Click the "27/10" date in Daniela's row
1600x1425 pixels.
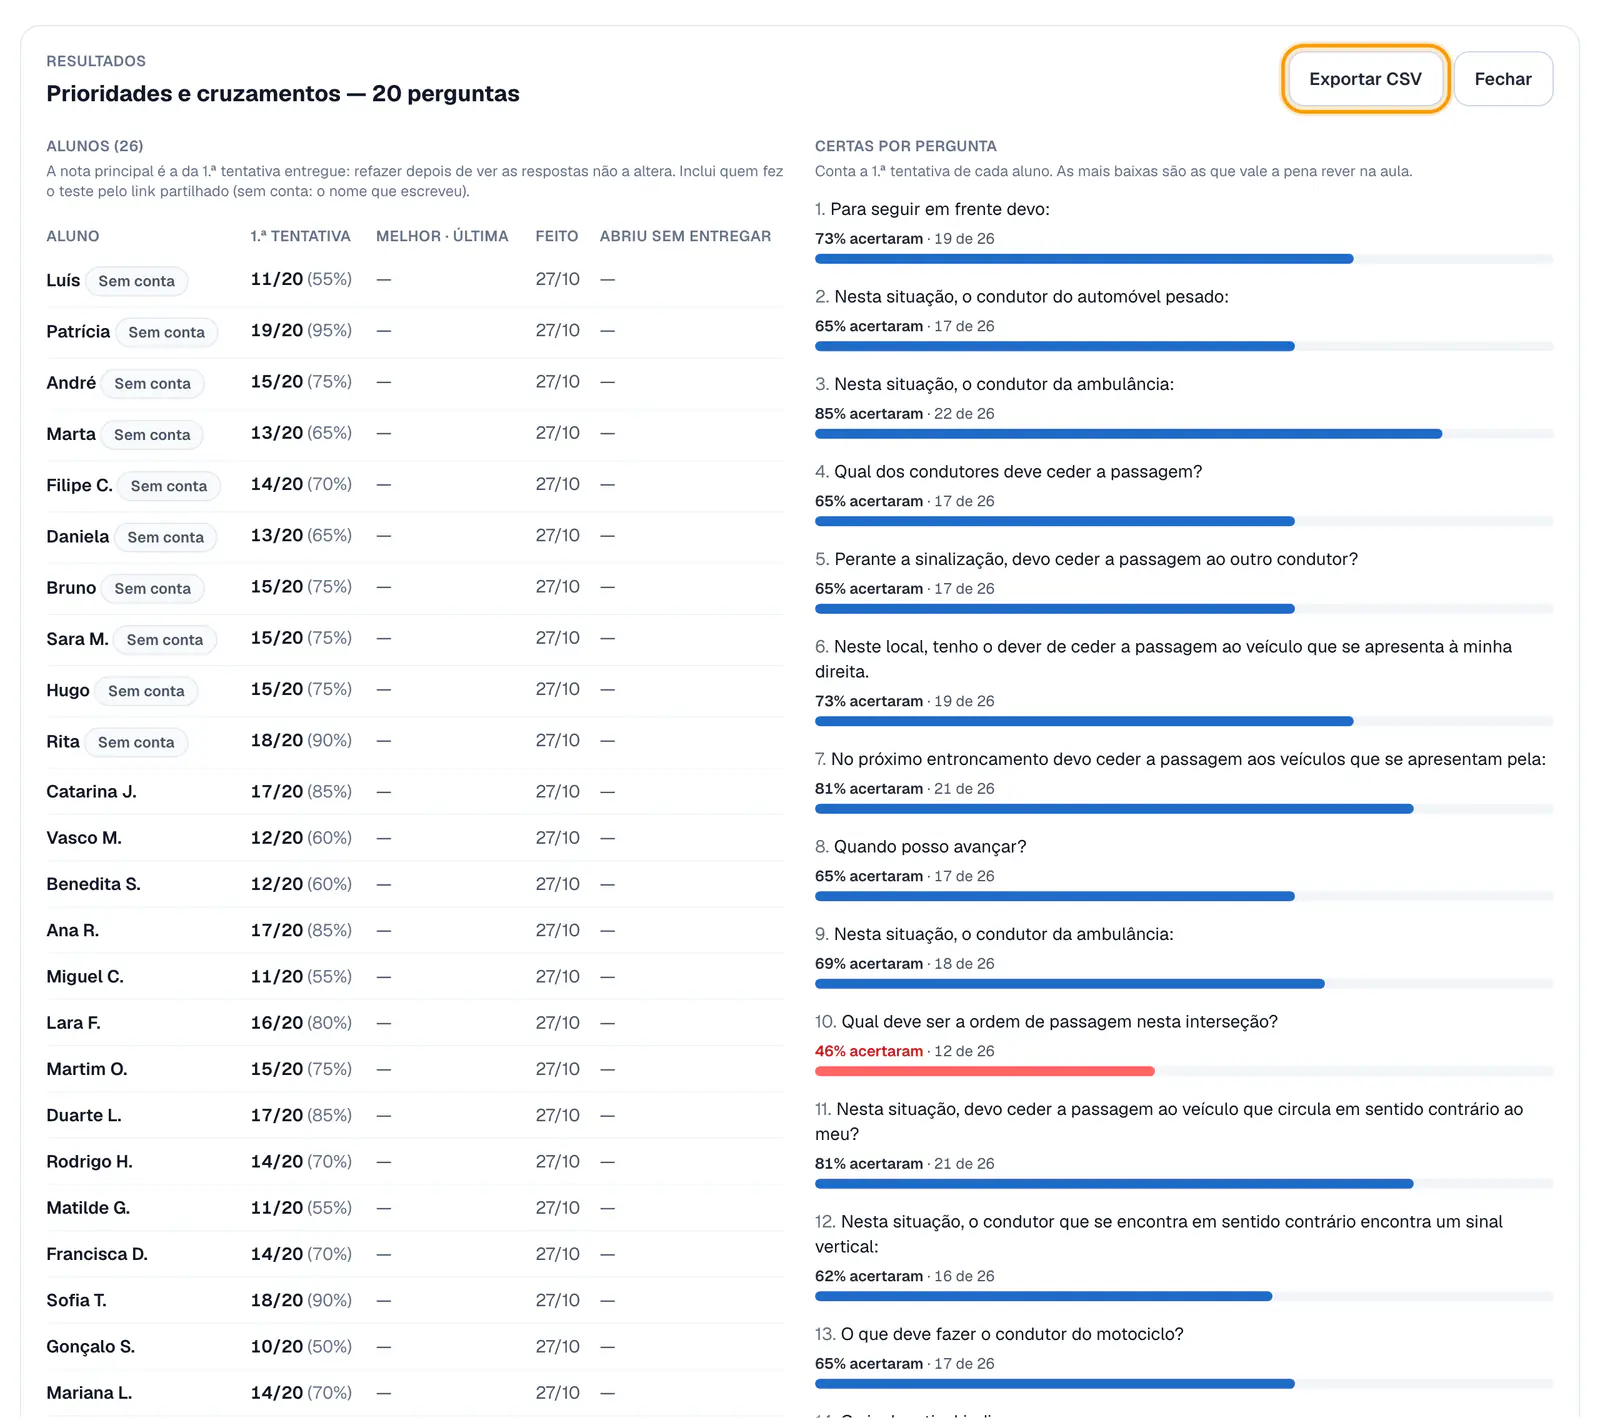557,535
